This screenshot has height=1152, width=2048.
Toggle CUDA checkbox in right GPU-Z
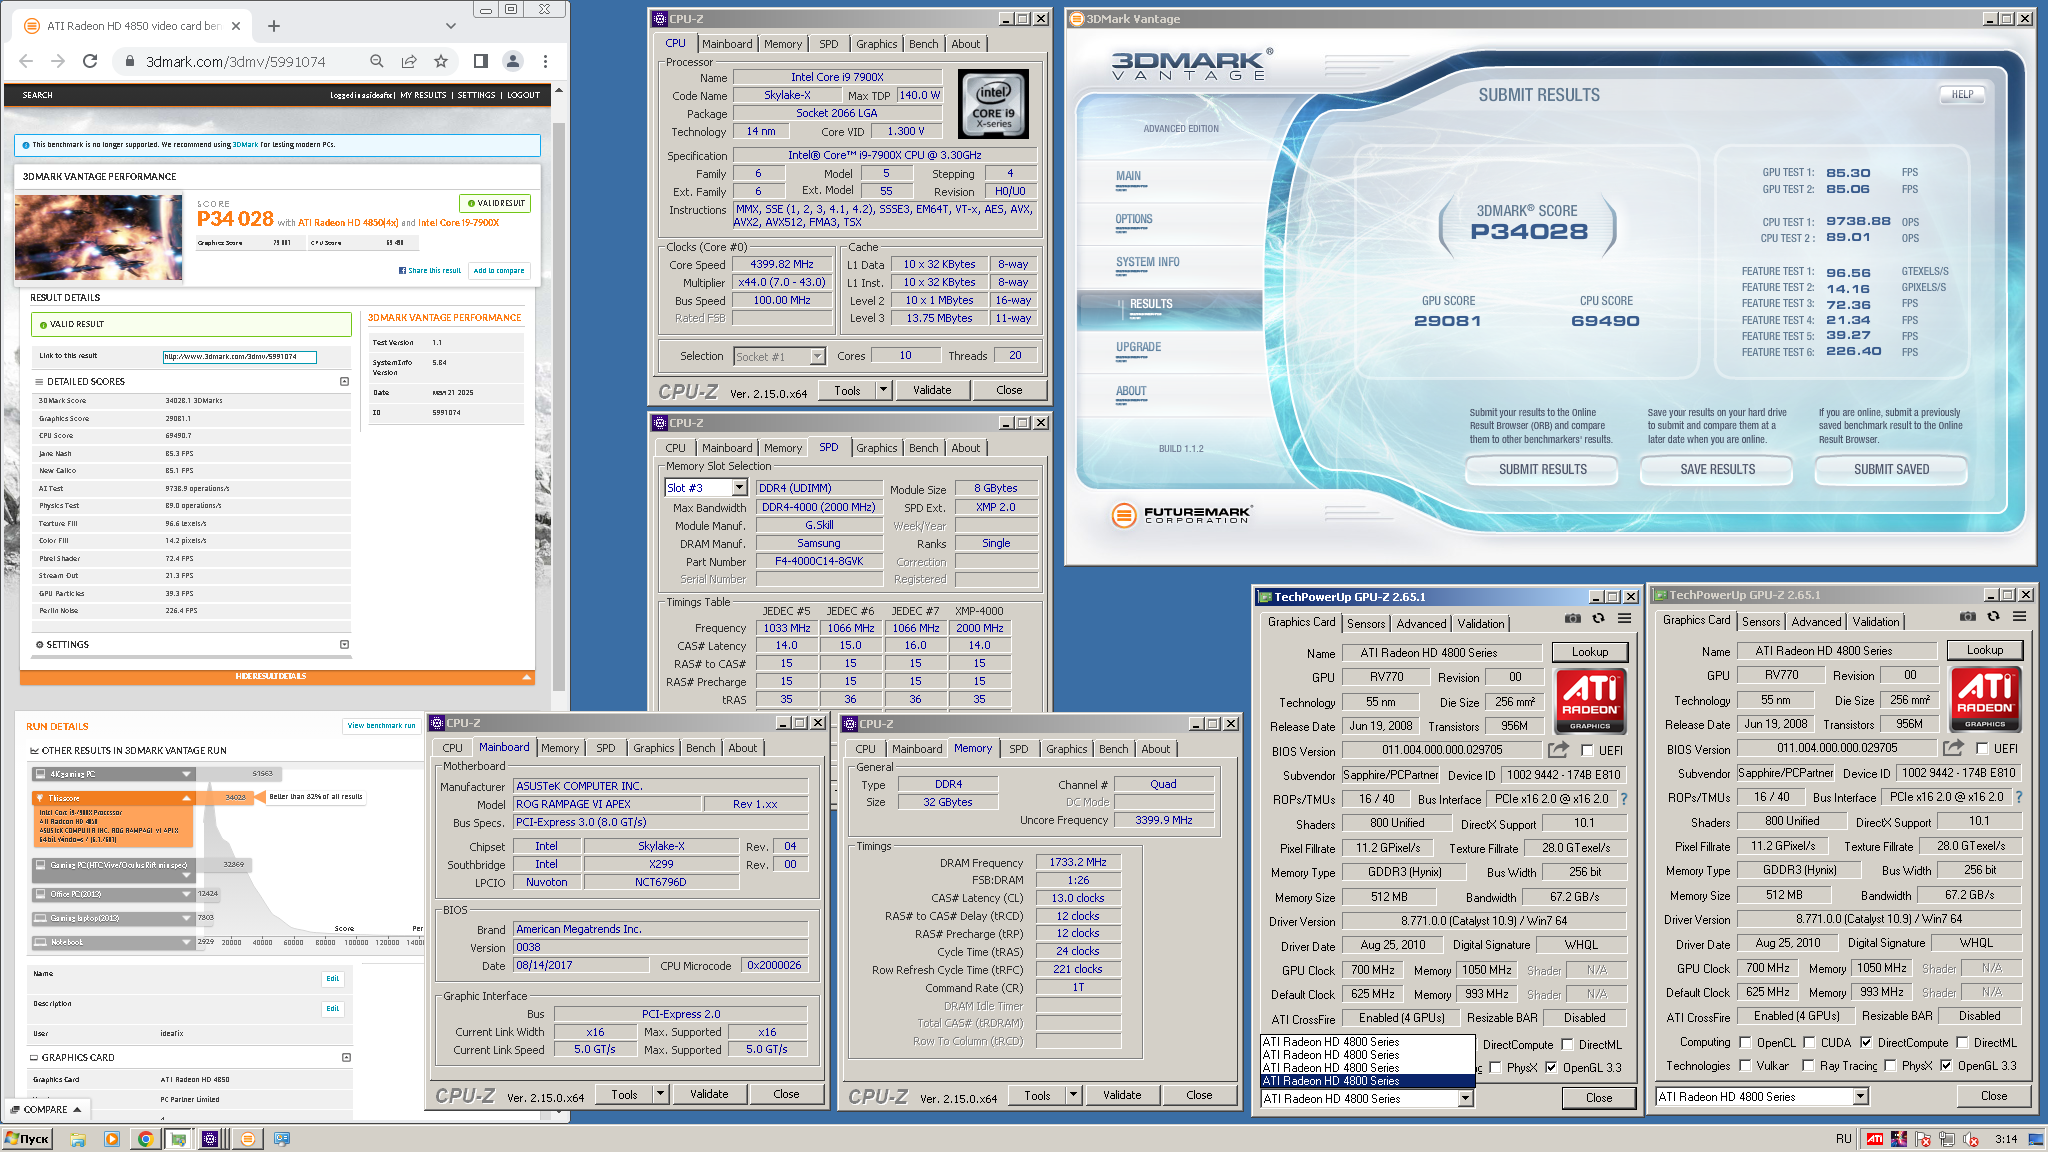click(x=1808, y=1042)
